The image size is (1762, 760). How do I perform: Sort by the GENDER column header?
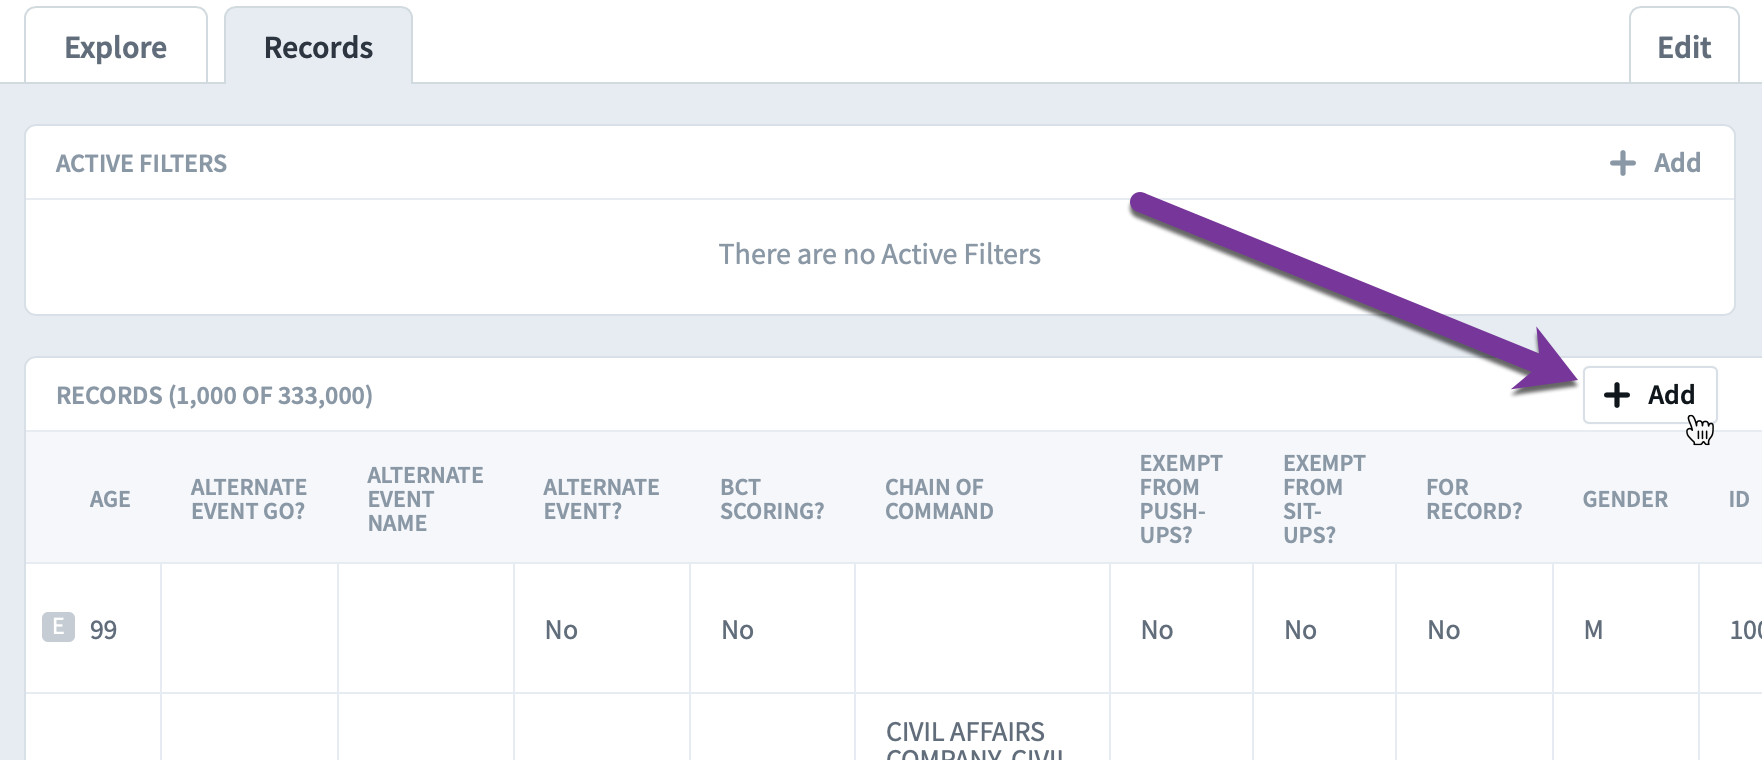click(x=1625, y=499)
